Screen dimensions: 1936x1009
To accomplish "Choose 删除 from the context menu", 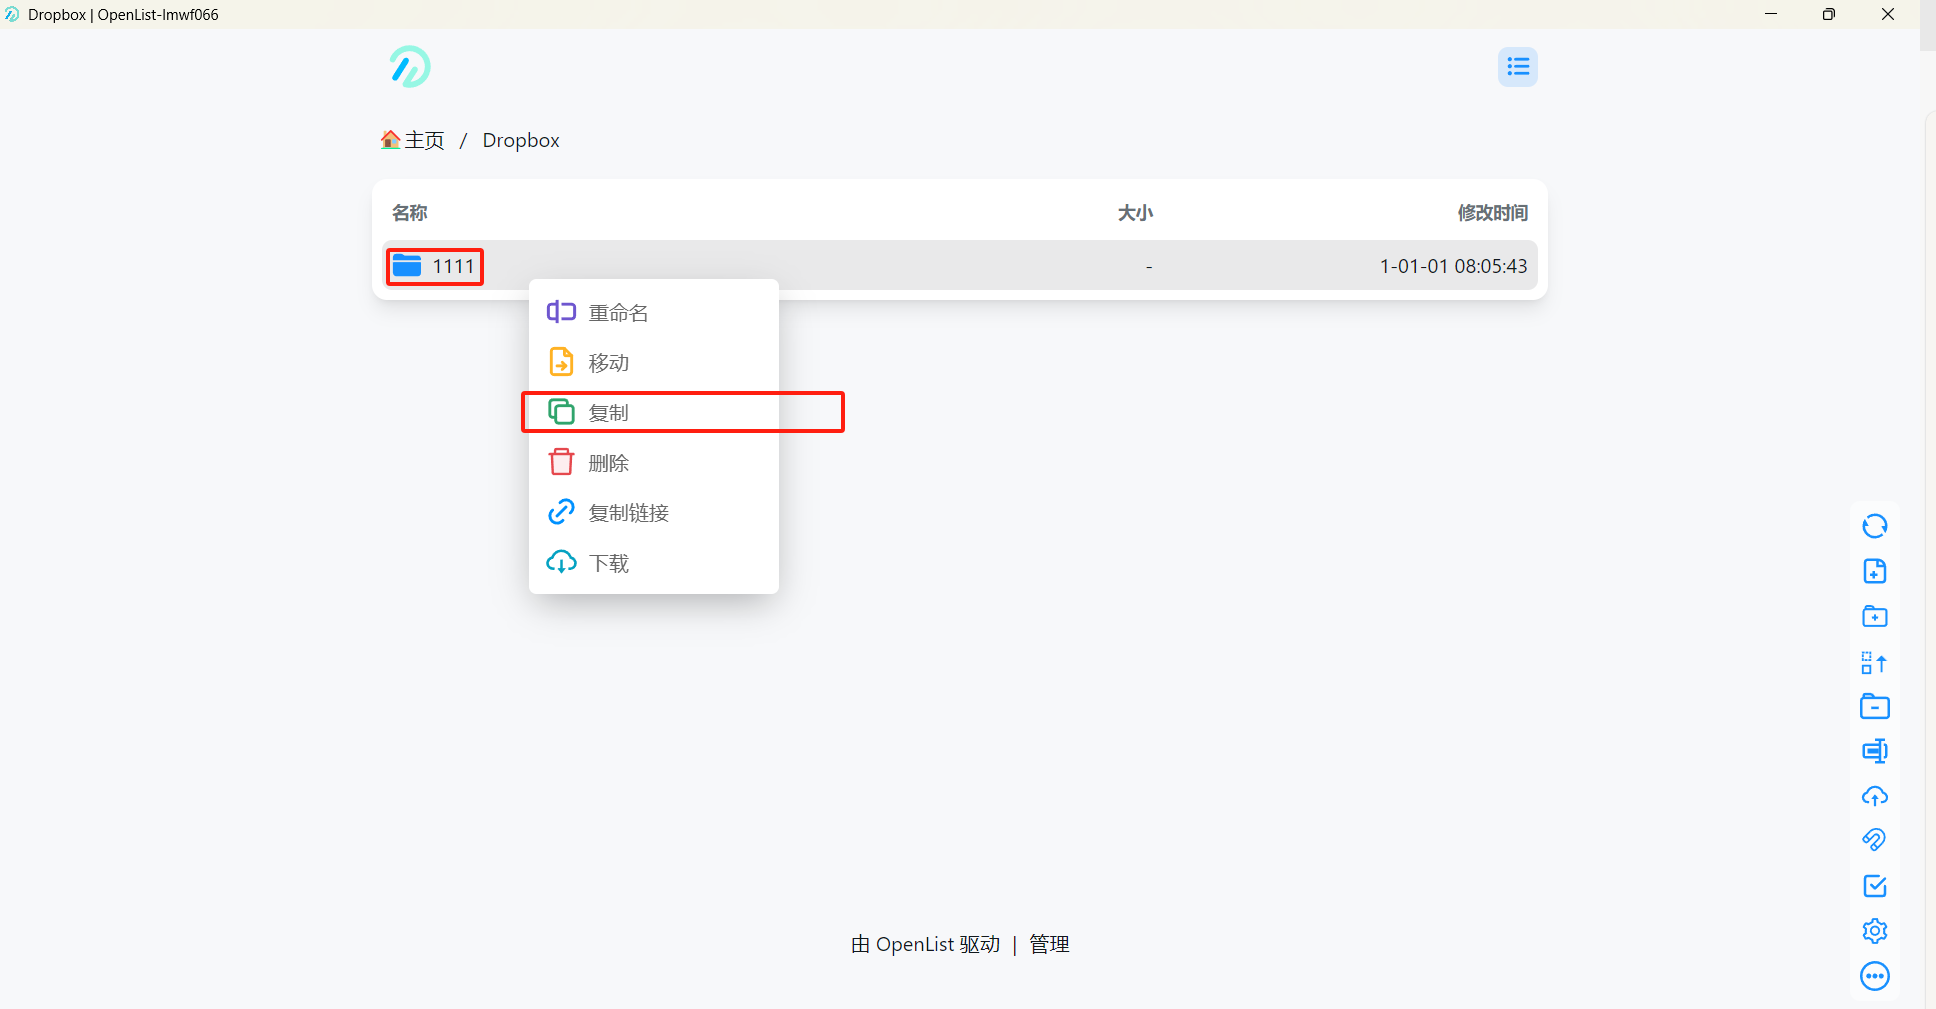I will pyautogui.click(x=654, y=463).
